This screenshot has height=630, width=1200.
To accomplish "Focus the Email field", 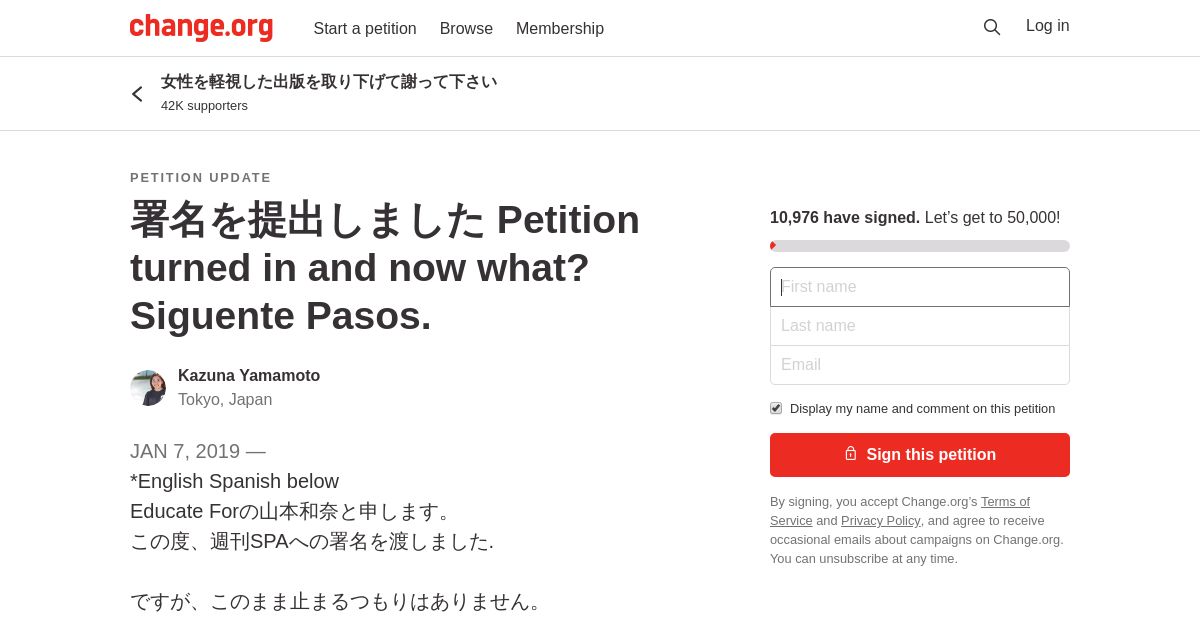I will (x=920, y=365).
